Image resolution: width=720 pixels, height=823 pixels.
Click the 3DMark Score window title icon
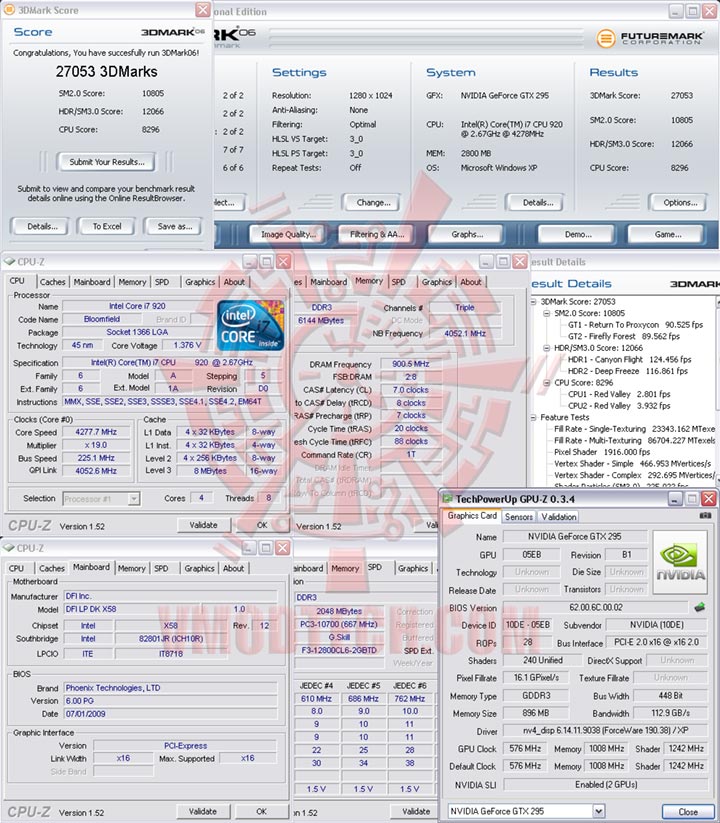click(x=8, y=9)
